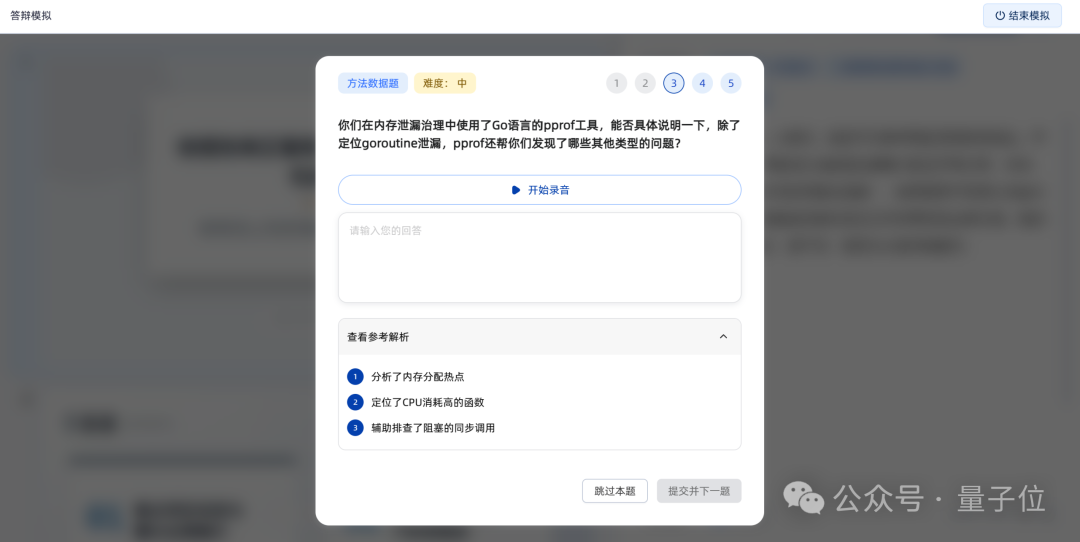Click reference point 定位了CPU消耗高的函数
The width and height of the screenshot is (1080, 542).
428,402
